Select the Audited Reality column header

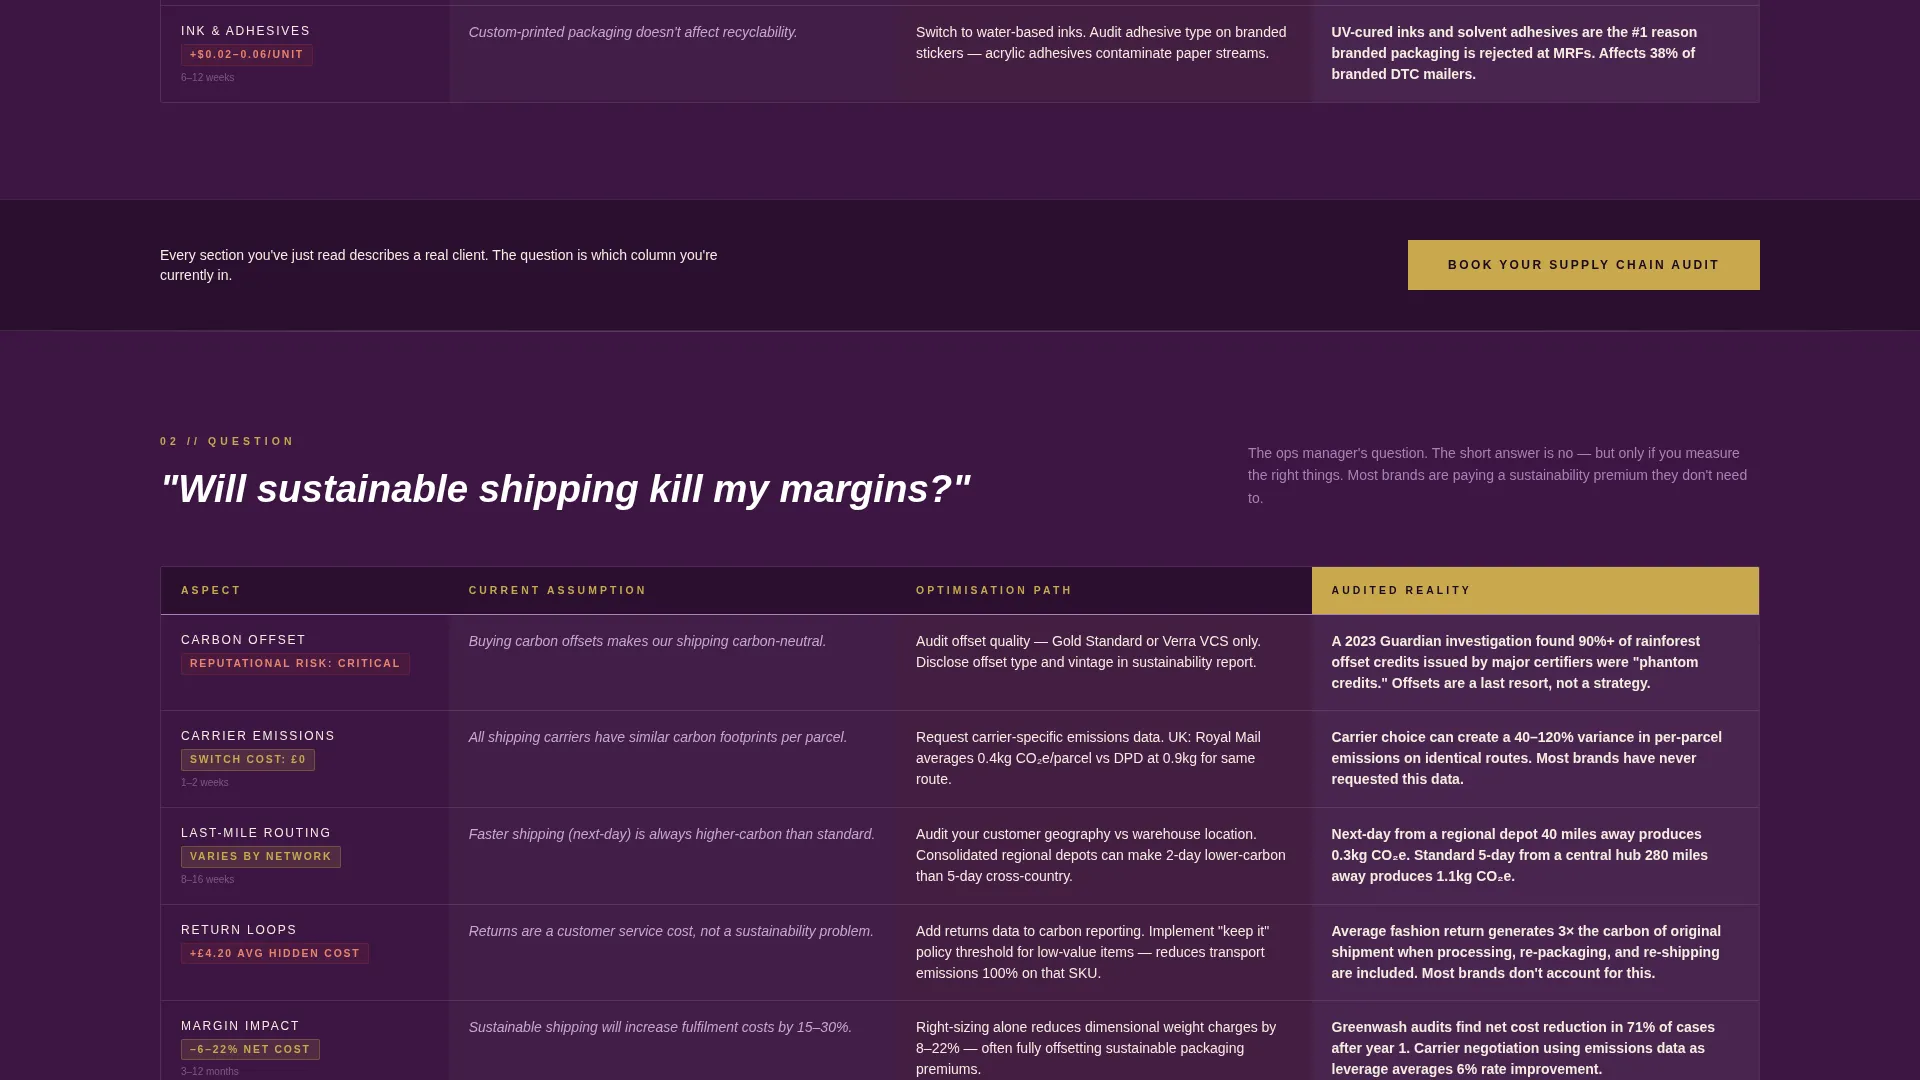click(1401, 591)
